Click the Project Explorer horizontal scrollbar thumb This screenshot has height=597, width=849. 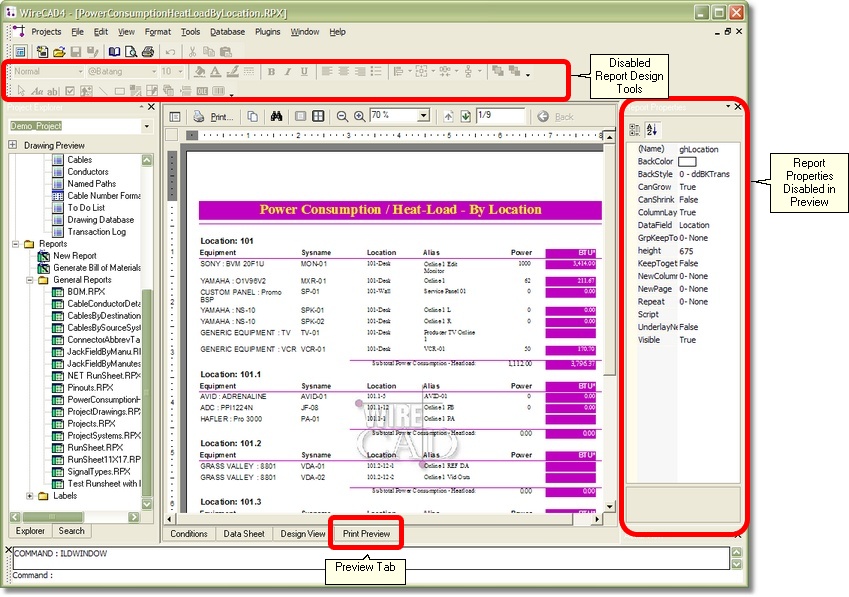[53, 517]
